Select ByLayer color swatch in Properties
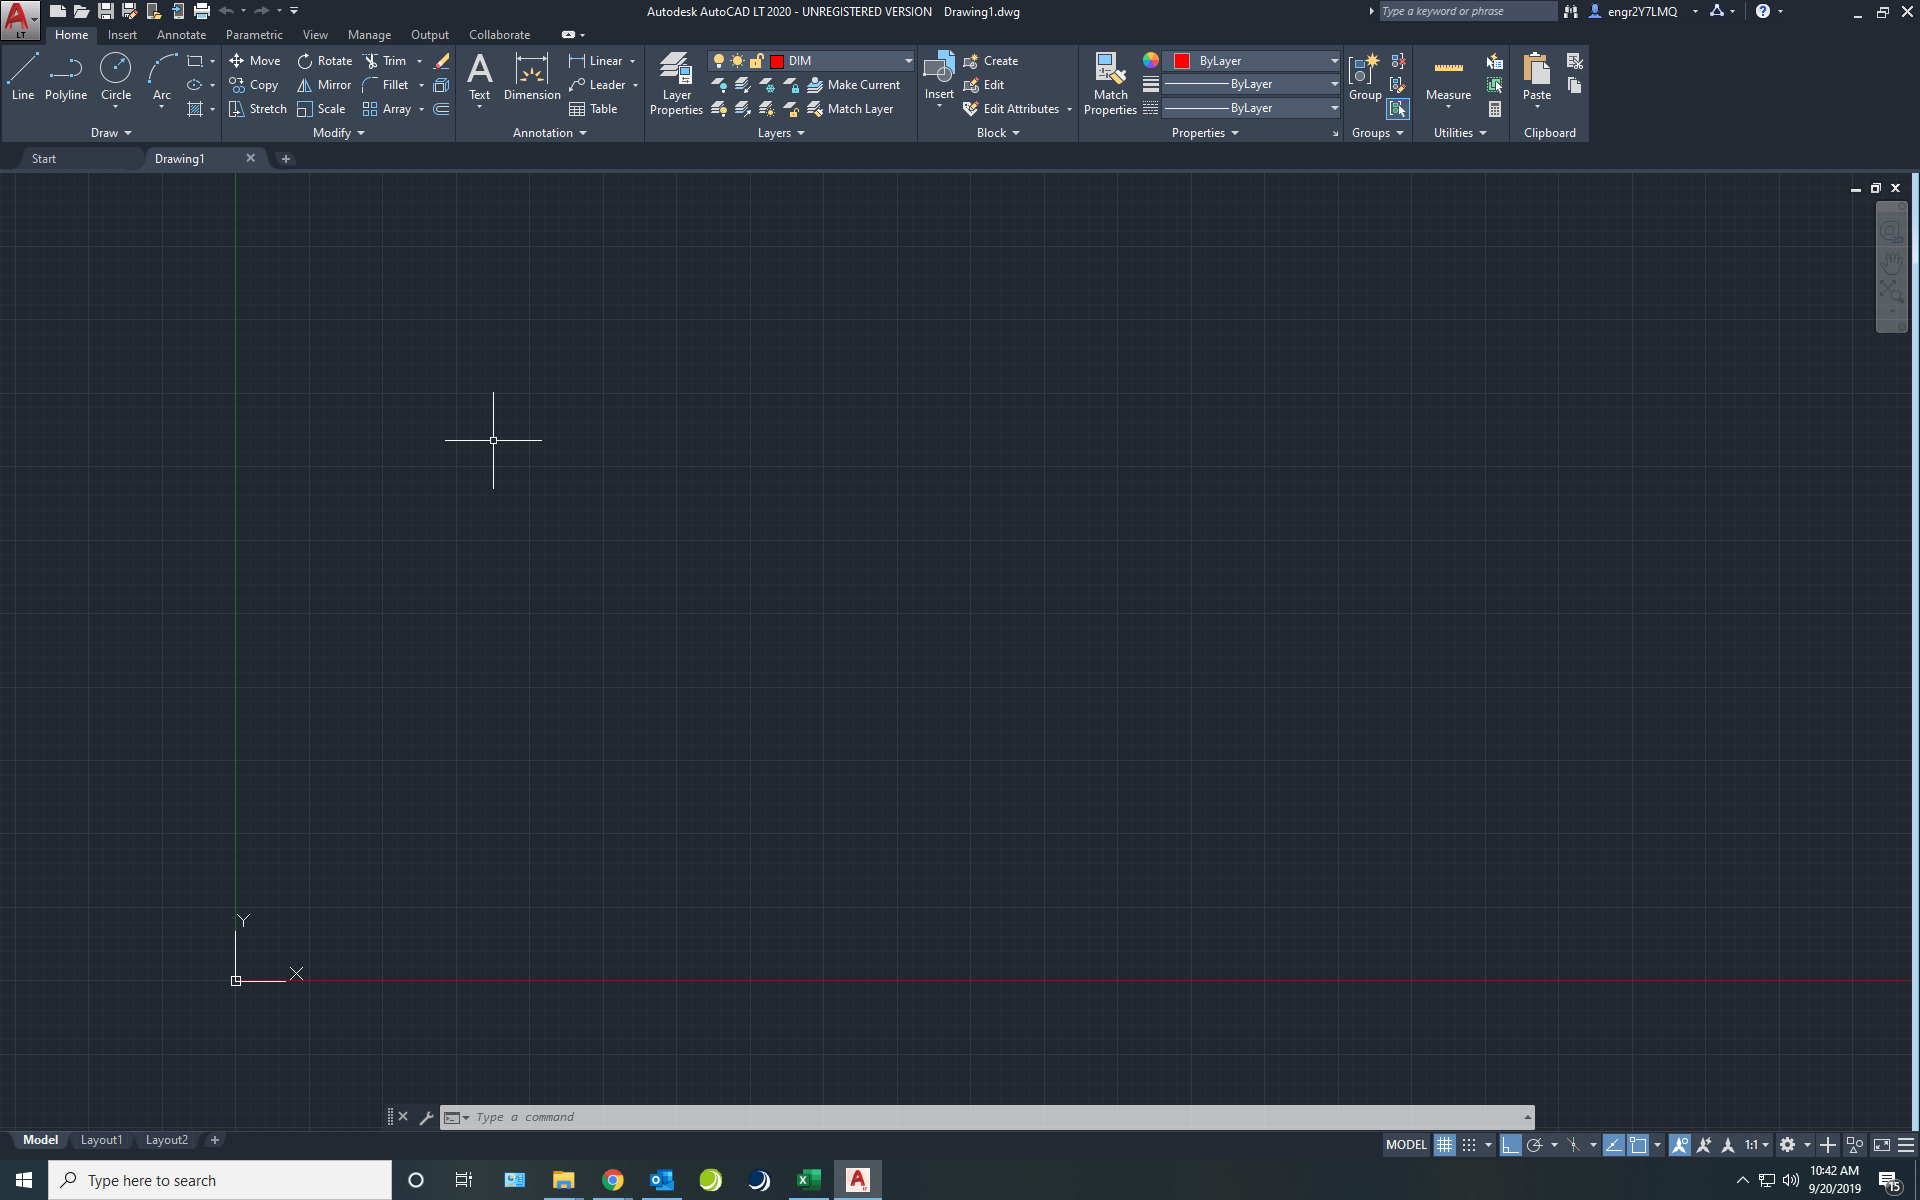 [x=1182, y=59]
